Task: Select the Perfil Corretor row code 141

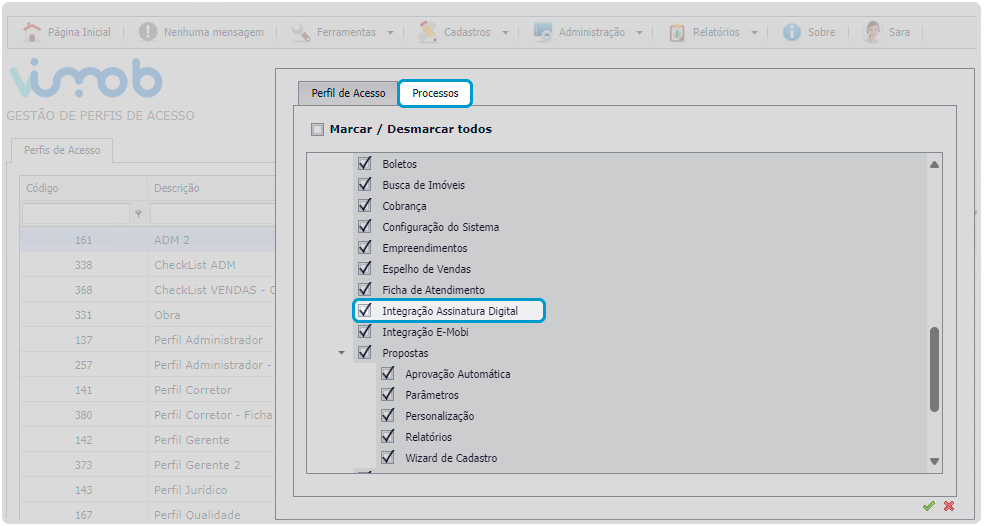Action: point(147,390)
